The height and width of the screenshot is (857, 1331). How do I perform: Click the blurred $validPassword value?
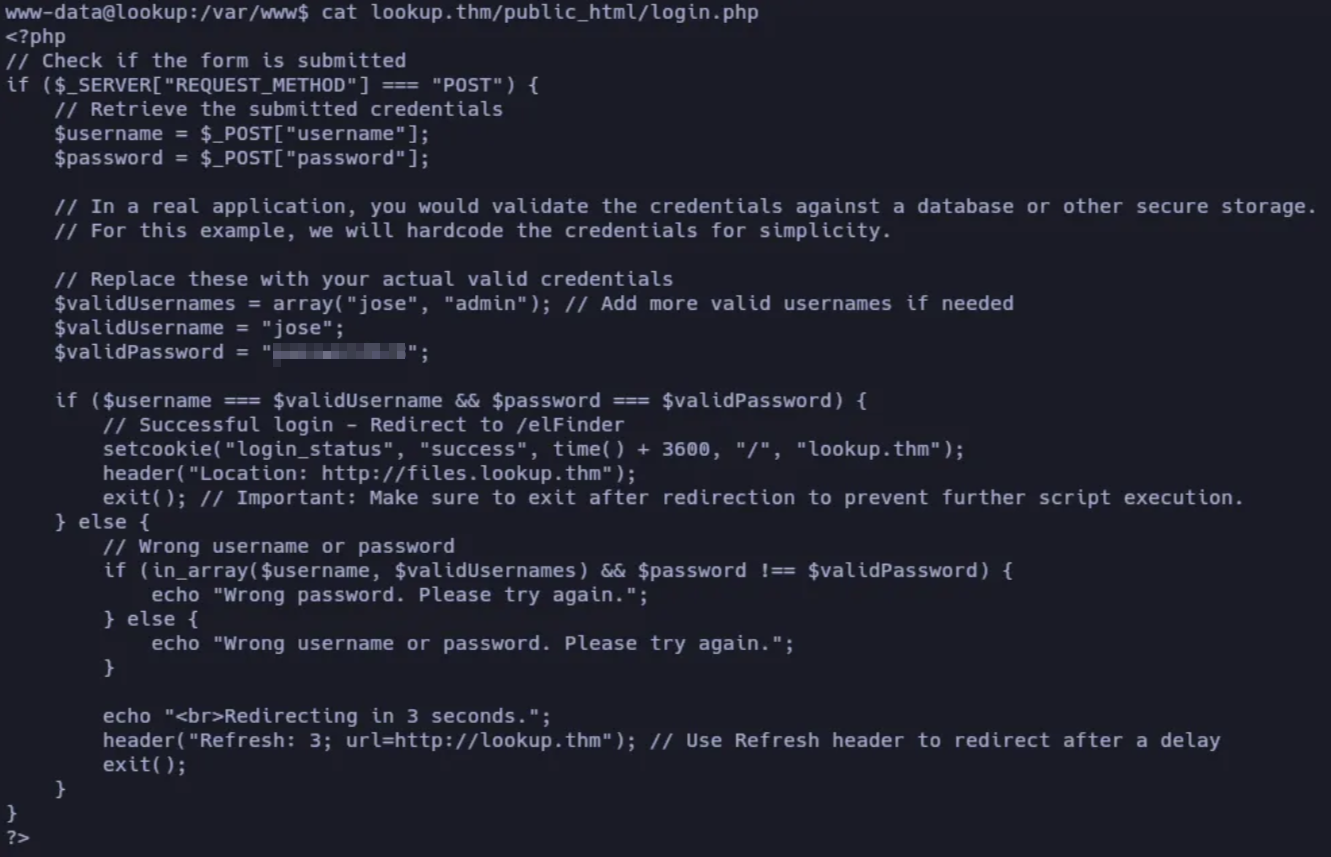(340, 352)
